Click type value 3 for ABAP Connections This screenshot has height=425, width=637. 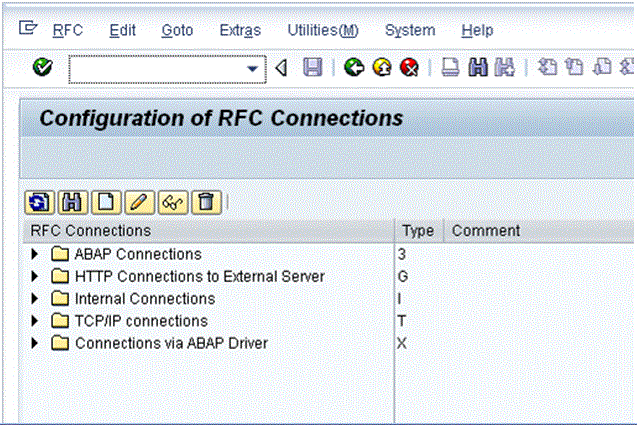[x=402, y=254]
